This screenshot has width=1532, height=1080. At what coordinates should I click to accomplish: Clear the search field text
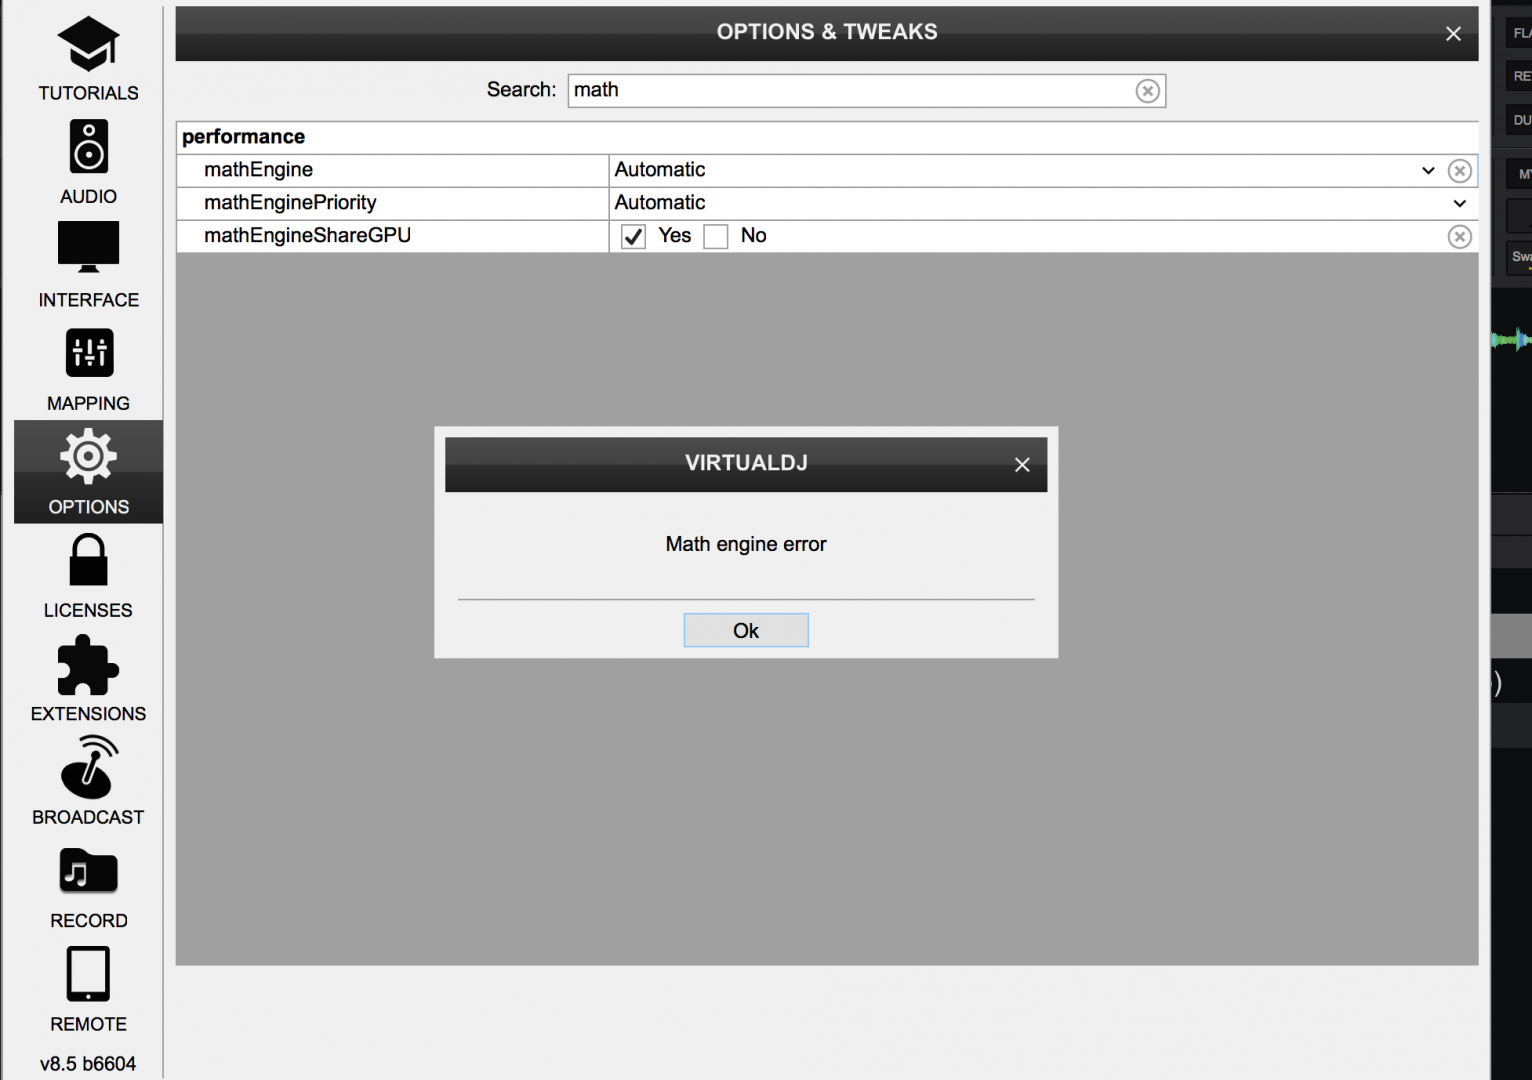click(1147, 91)
